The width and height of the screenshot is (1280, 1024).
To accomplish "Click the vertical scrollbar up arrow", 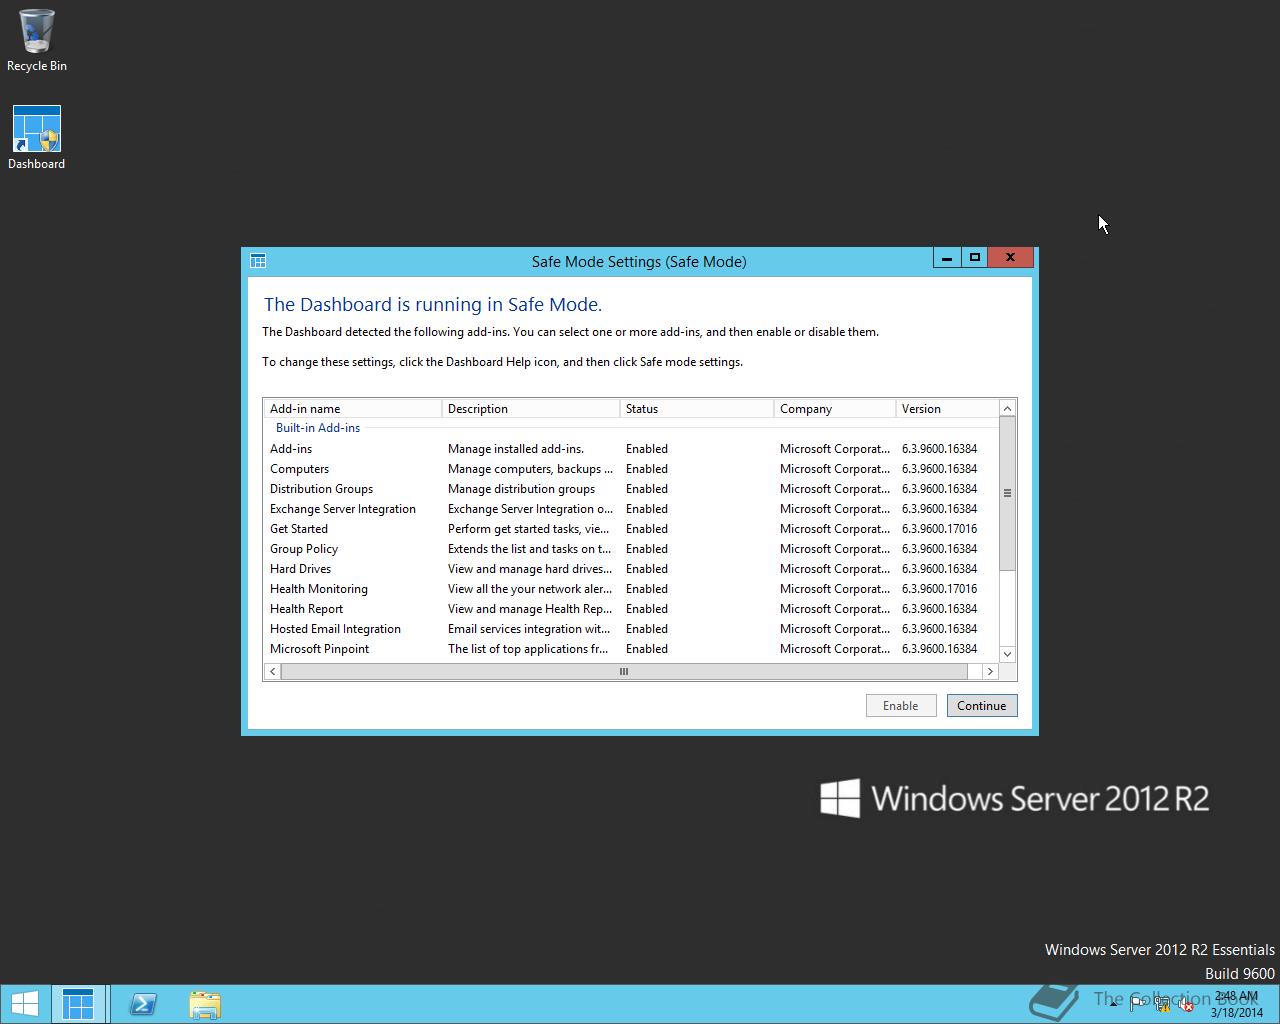I will (1007, 408).
